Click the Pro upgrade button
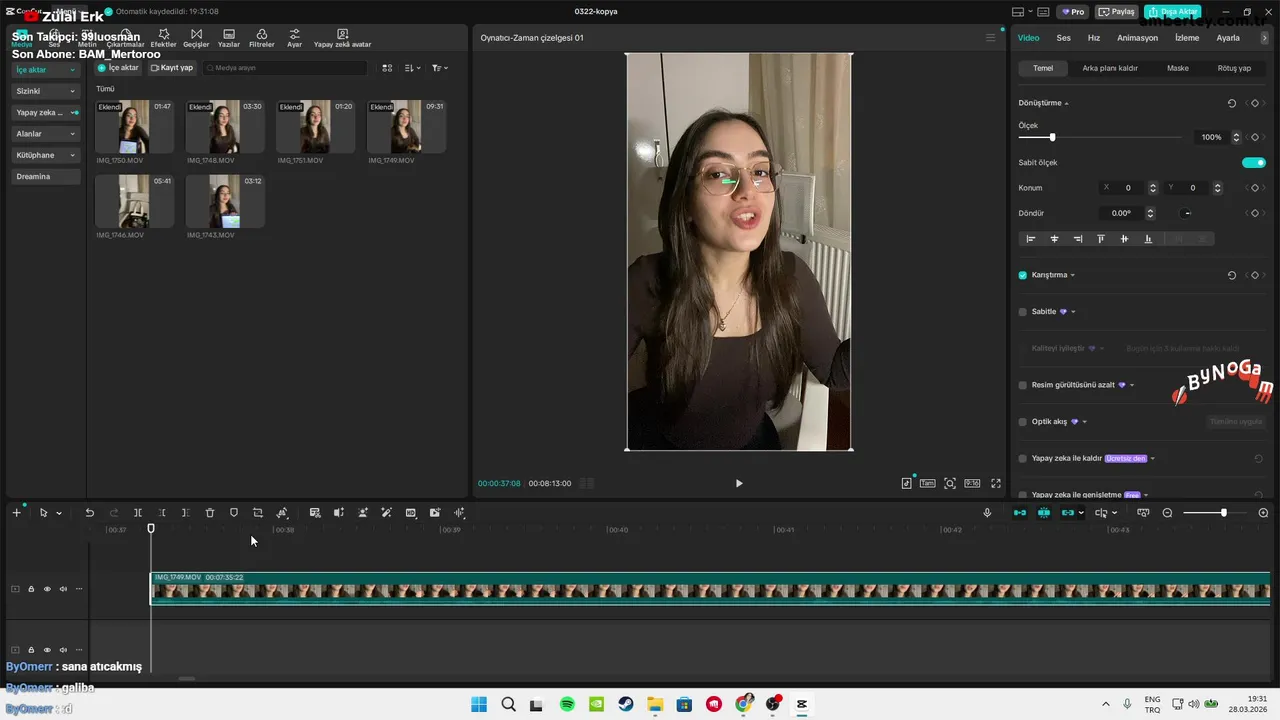 (x=1073, y=12)
